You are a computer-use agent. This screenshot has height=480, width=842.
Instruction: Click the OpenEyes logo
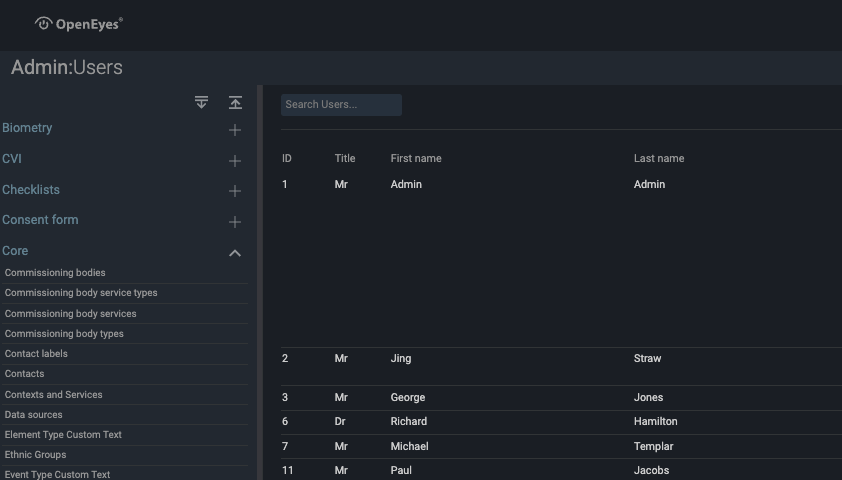[x=79, y=24]
